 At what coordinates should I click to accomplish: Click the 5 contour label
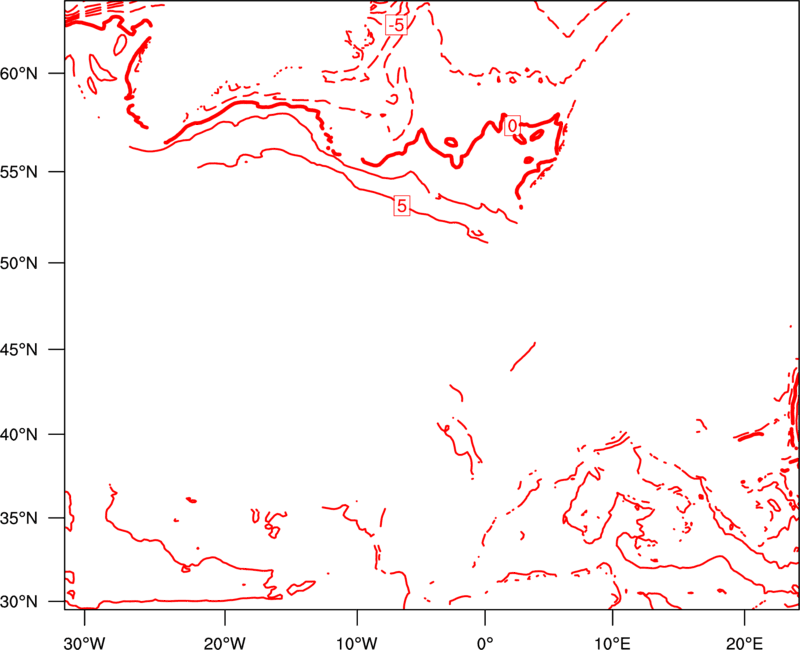pos(402,206)
